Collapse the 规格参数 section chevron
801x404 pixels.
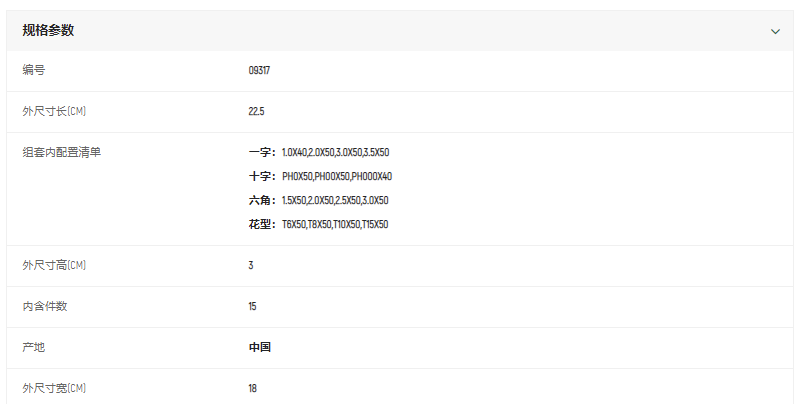(x=775, y=31)
